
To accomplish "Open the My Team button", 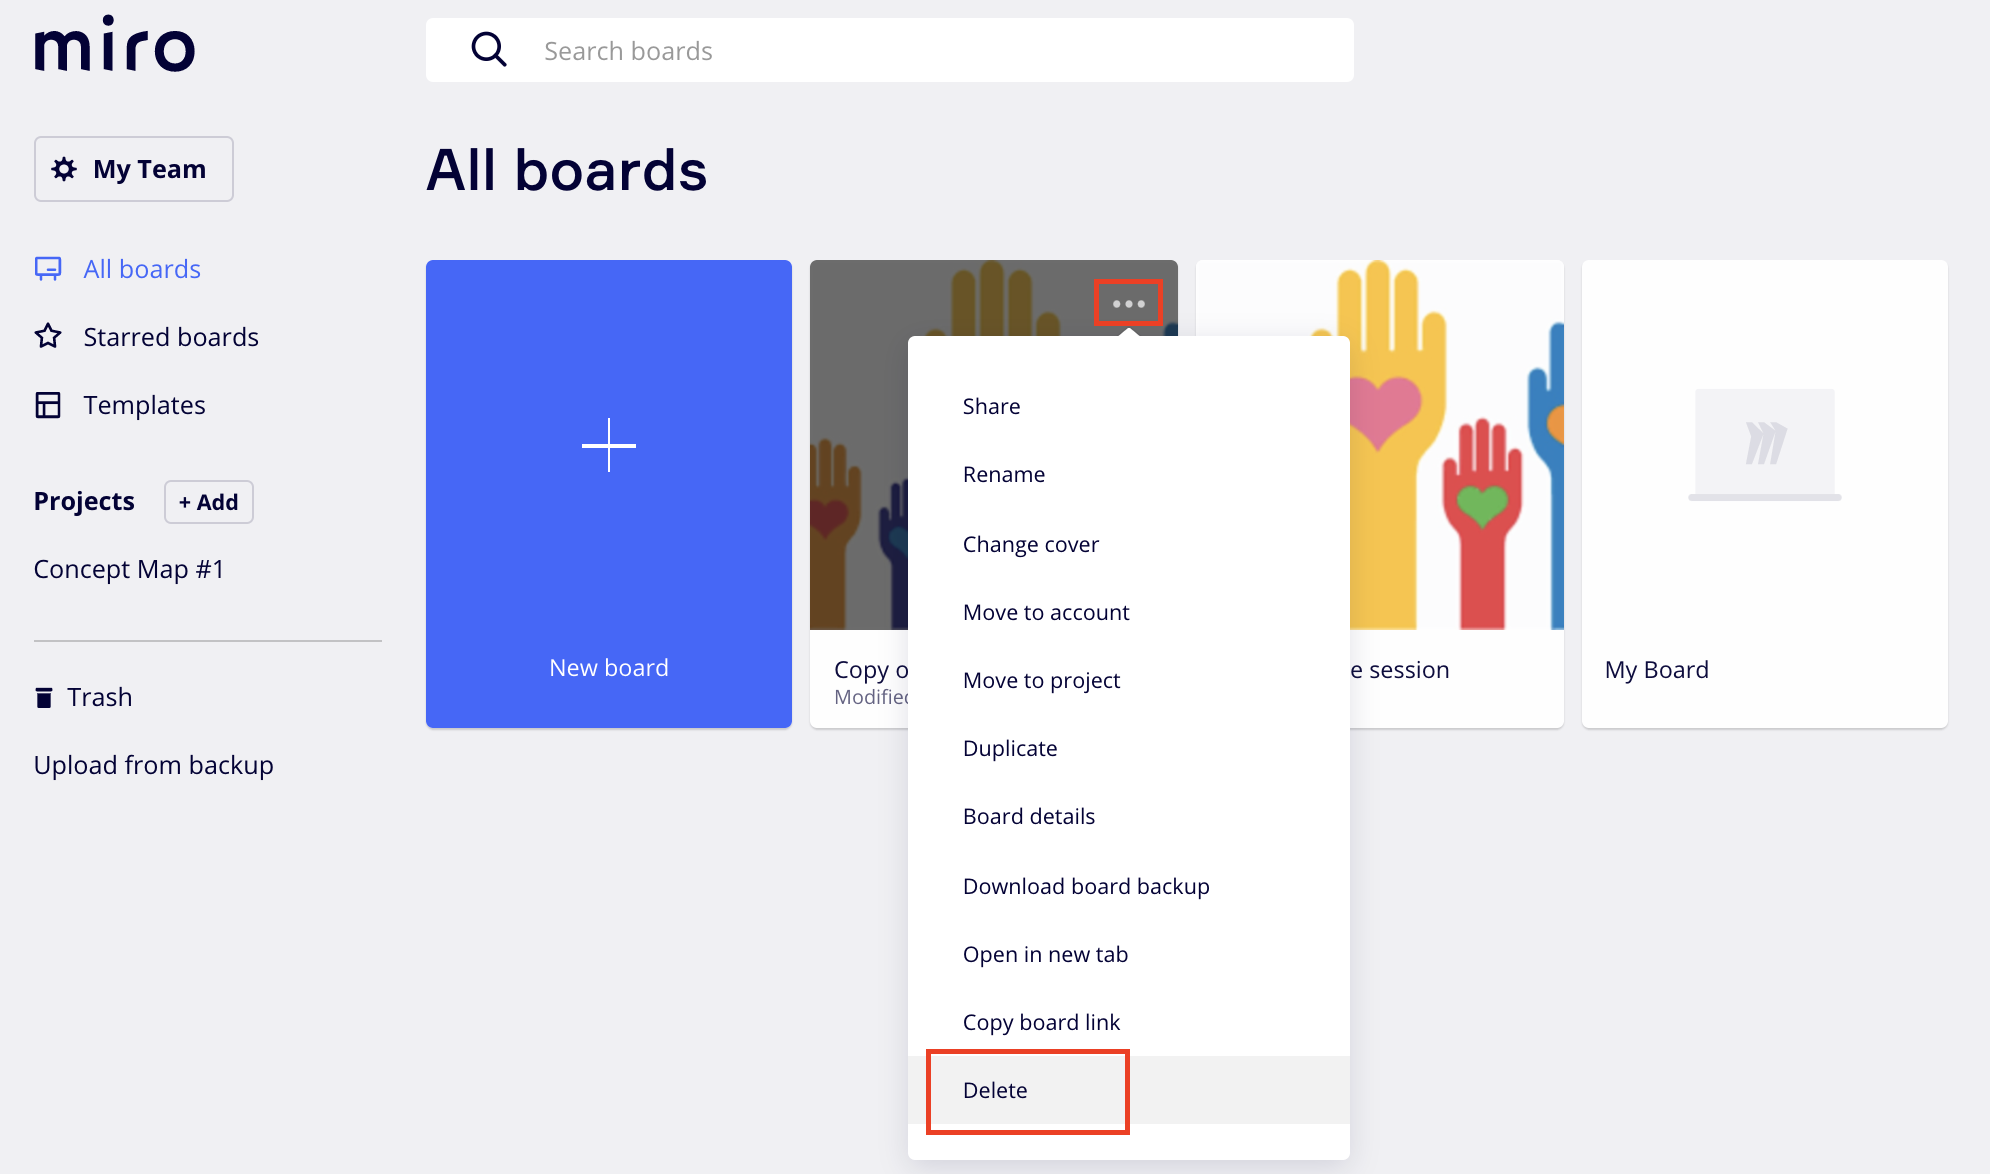I will (134, 169).
